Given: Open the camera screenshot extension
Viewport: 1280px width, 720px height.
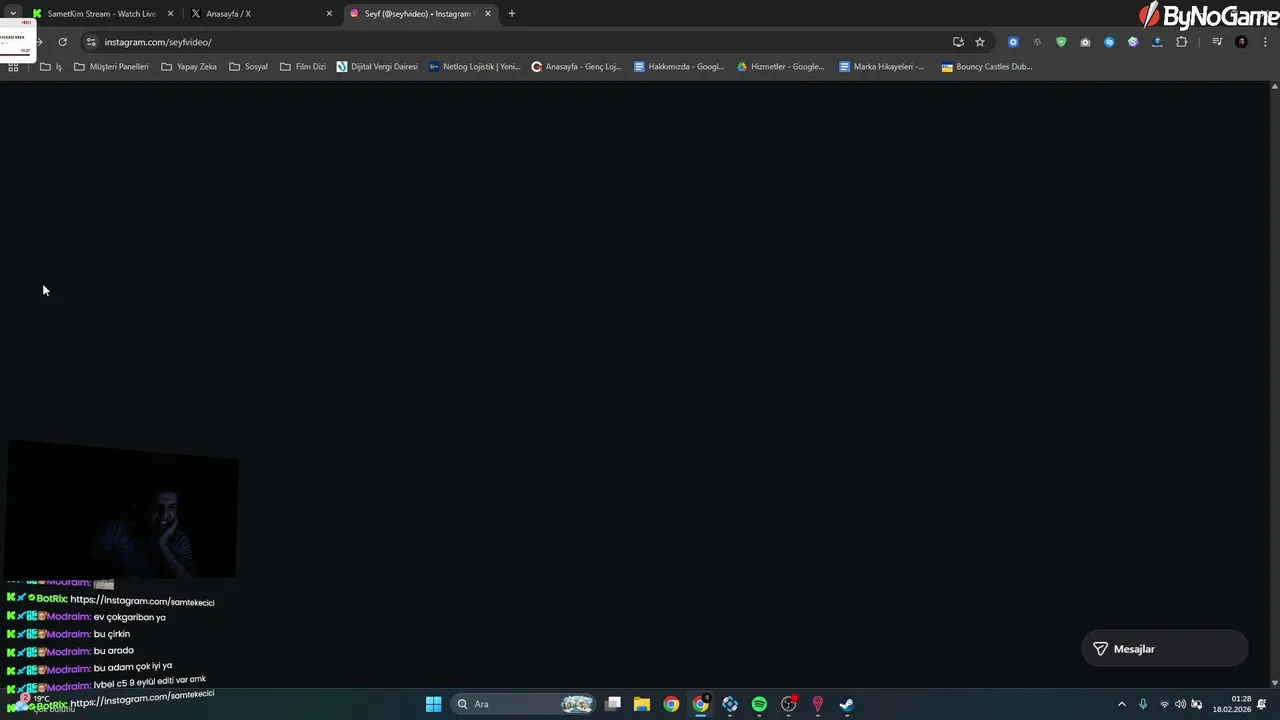Looking at the screenshot, I should tap(1085, 42).
